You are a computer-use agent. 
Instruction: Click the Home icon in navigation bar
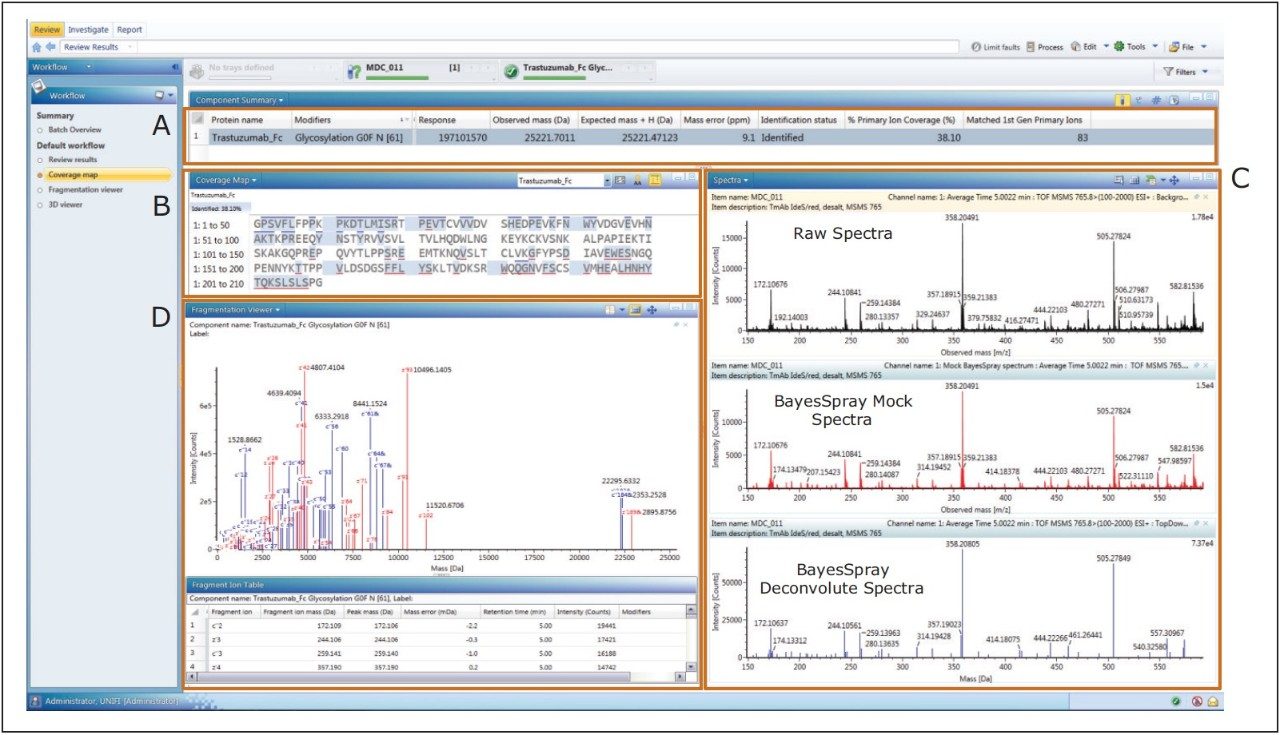[x=37, y=47]
